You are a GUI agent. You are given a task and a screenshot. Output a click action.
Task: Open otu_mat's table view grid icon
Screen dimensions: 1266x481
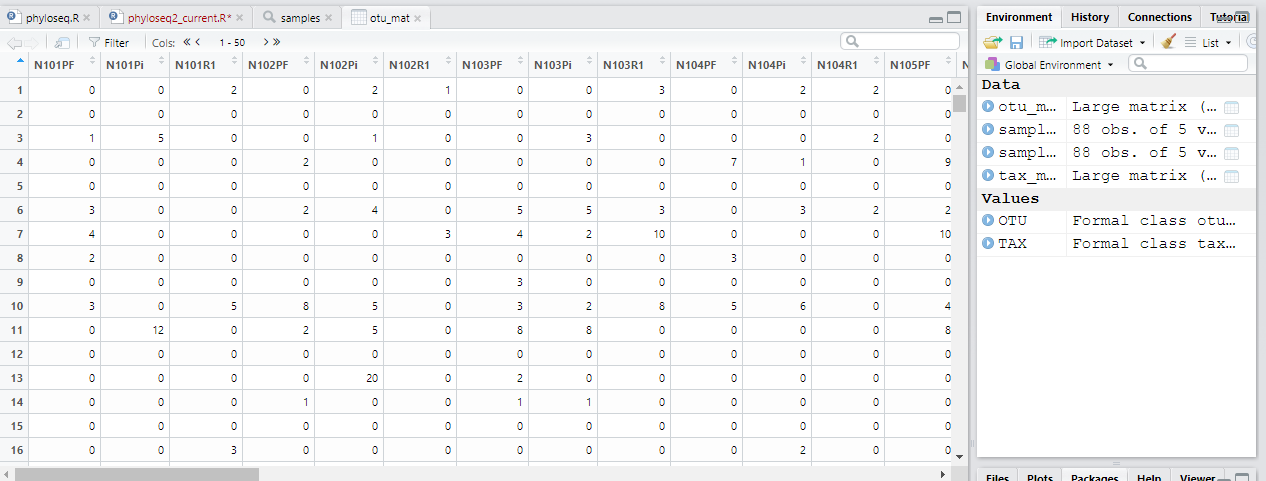tap(1231, 107)
